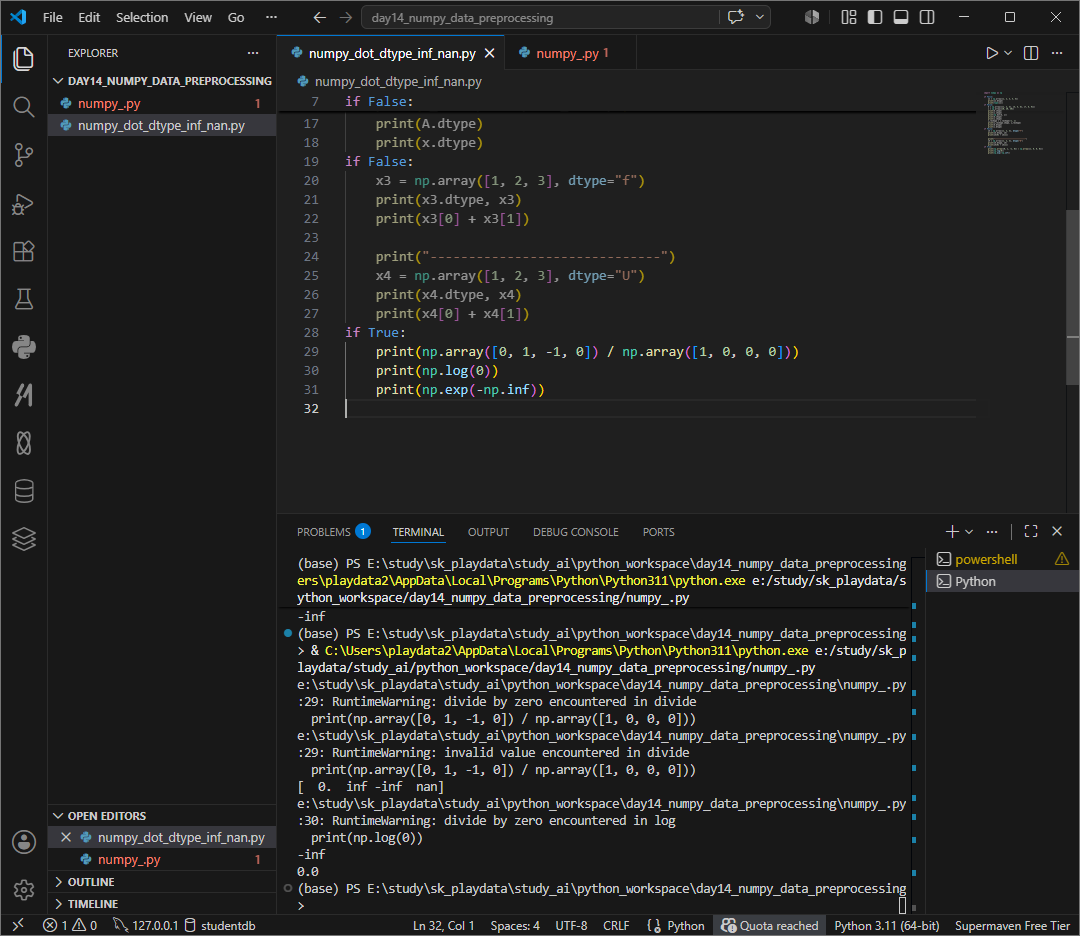
Task: Select the Python terminal instance
Action: [1002, 581]
